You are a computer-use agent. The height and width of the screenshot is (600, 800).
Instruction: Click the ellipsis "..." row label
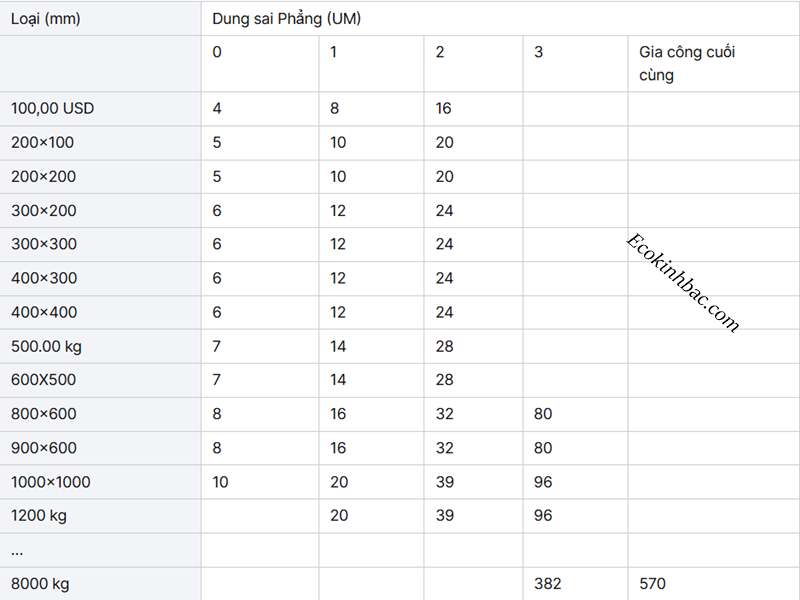(17, 550)
